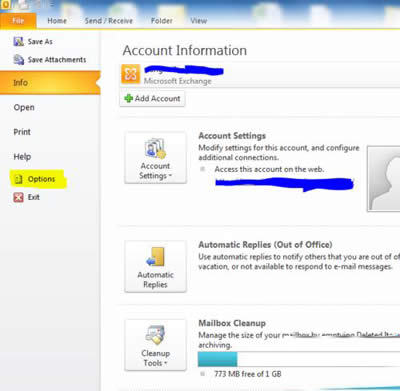
Task: Open the Microsoft Exchange account selector
Action: (260, 75)
